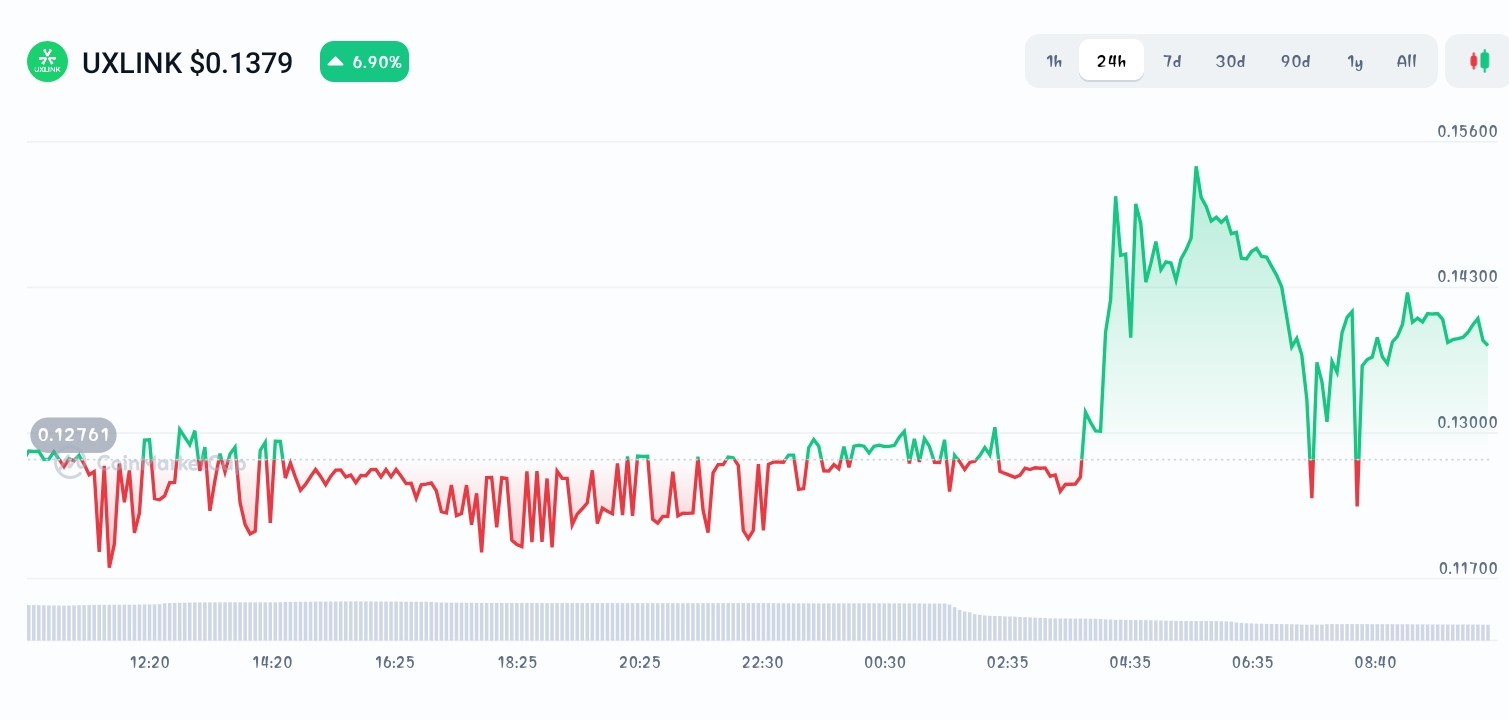Select the 1y time range
Screen dimensions: 1509x720
[1355, 61]
